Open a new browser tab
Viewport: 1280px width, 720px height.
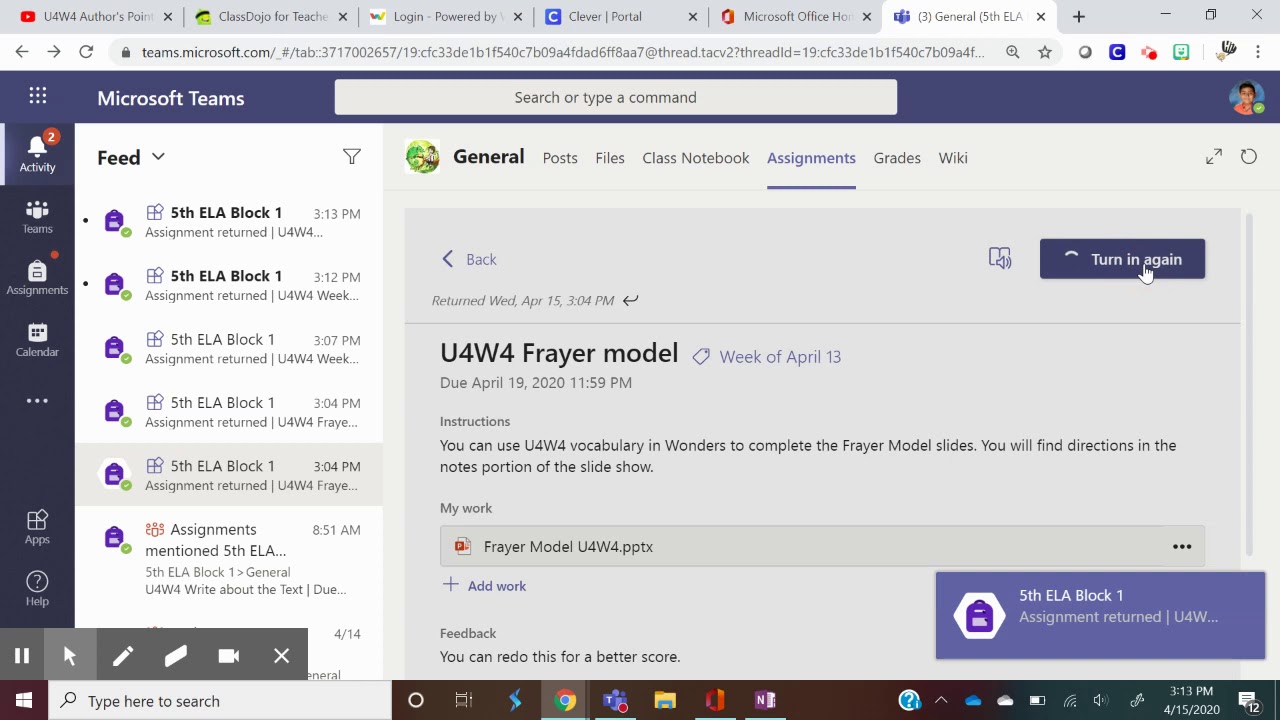pyautogui.click(x=1078, y=17)
